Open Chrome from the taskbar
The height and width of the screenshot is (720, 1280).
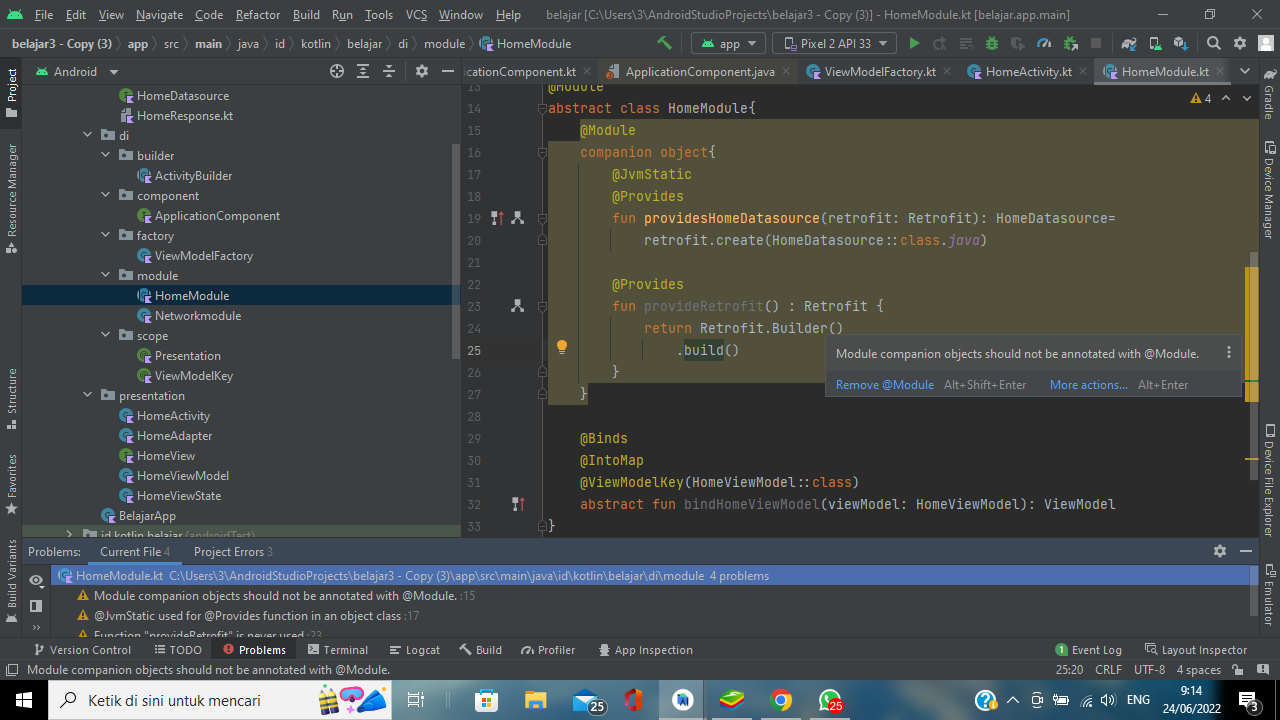[781, 700]
